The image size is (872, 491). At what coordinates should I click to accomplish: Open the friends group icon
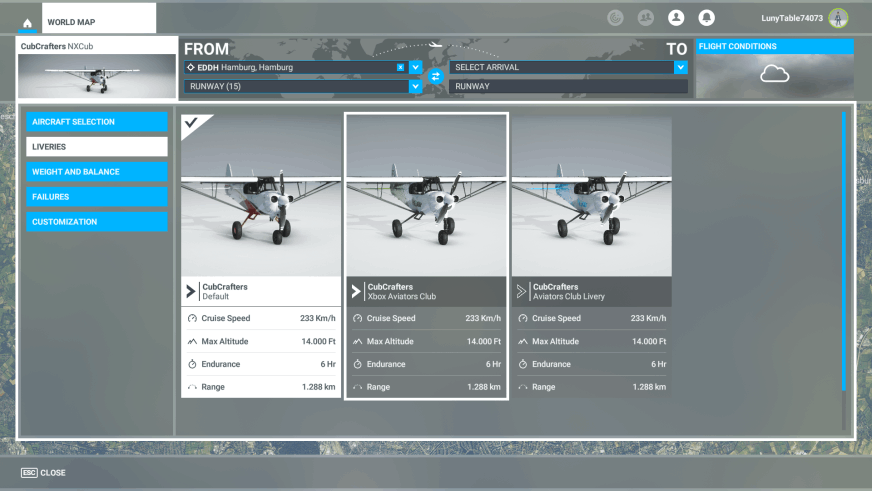646,18
